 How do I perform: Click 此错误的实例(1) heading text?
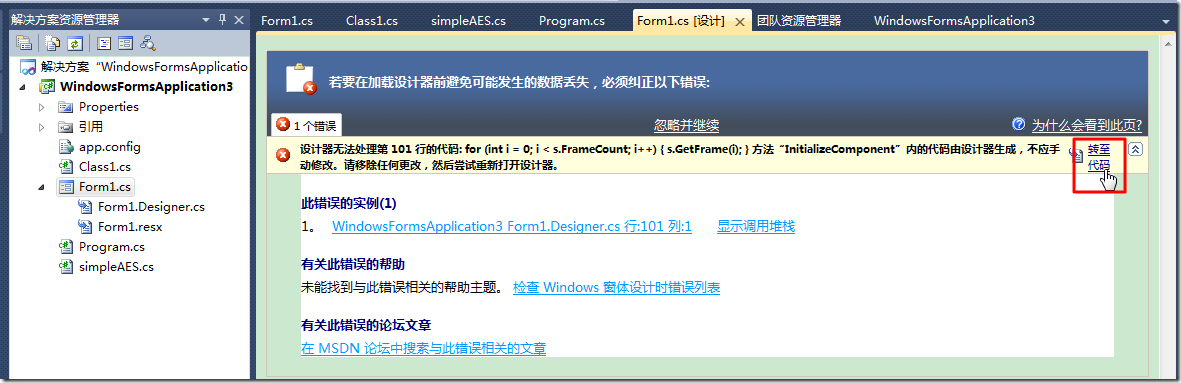(x=348, y=203)
